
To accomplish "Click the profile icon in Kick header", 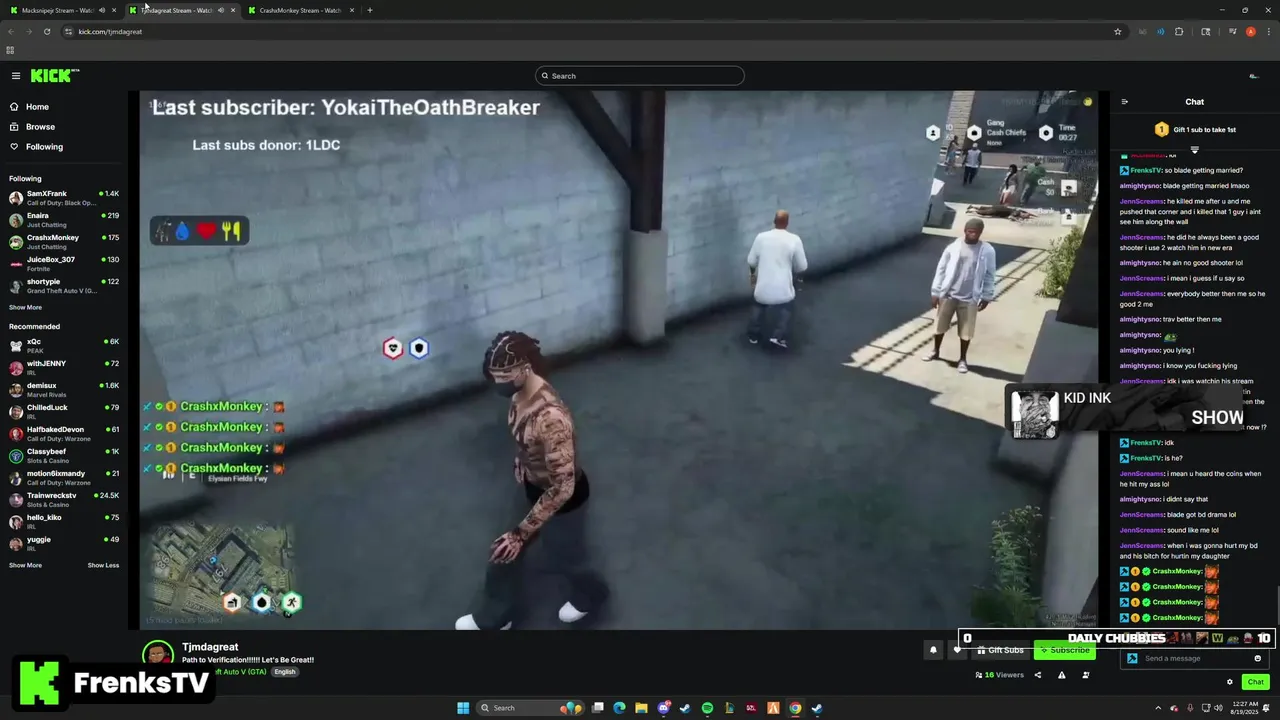I will tap(1254, 76).
